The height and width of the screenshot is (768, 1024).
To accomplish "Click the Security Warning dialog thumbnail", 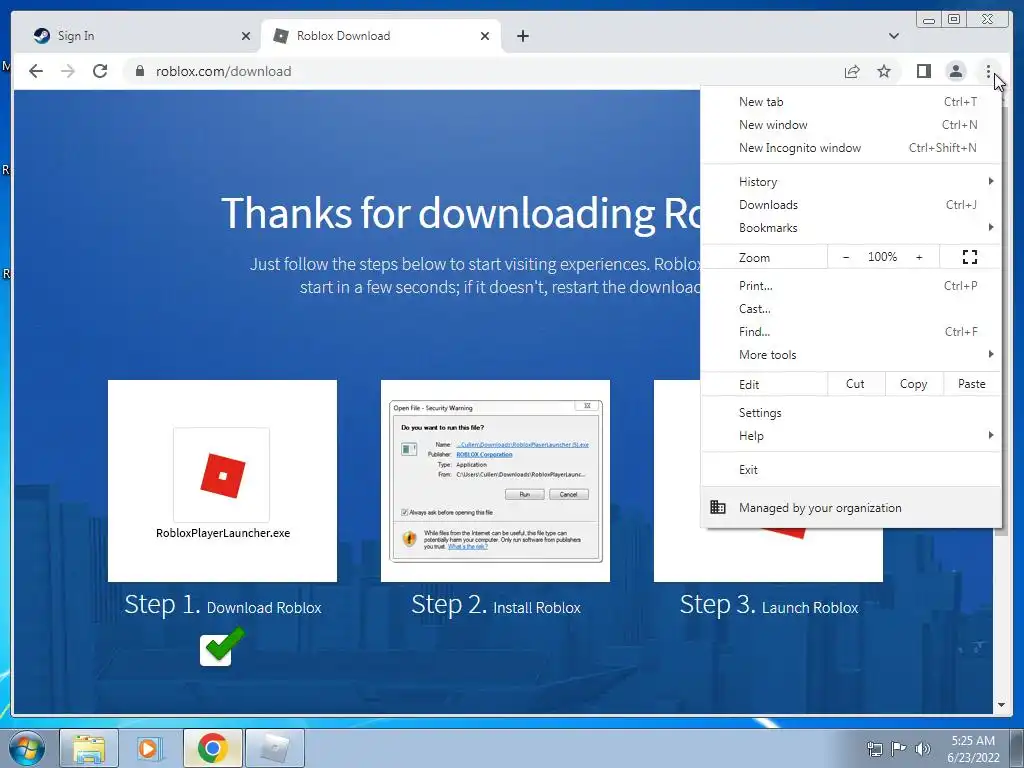I will (495, 481).
